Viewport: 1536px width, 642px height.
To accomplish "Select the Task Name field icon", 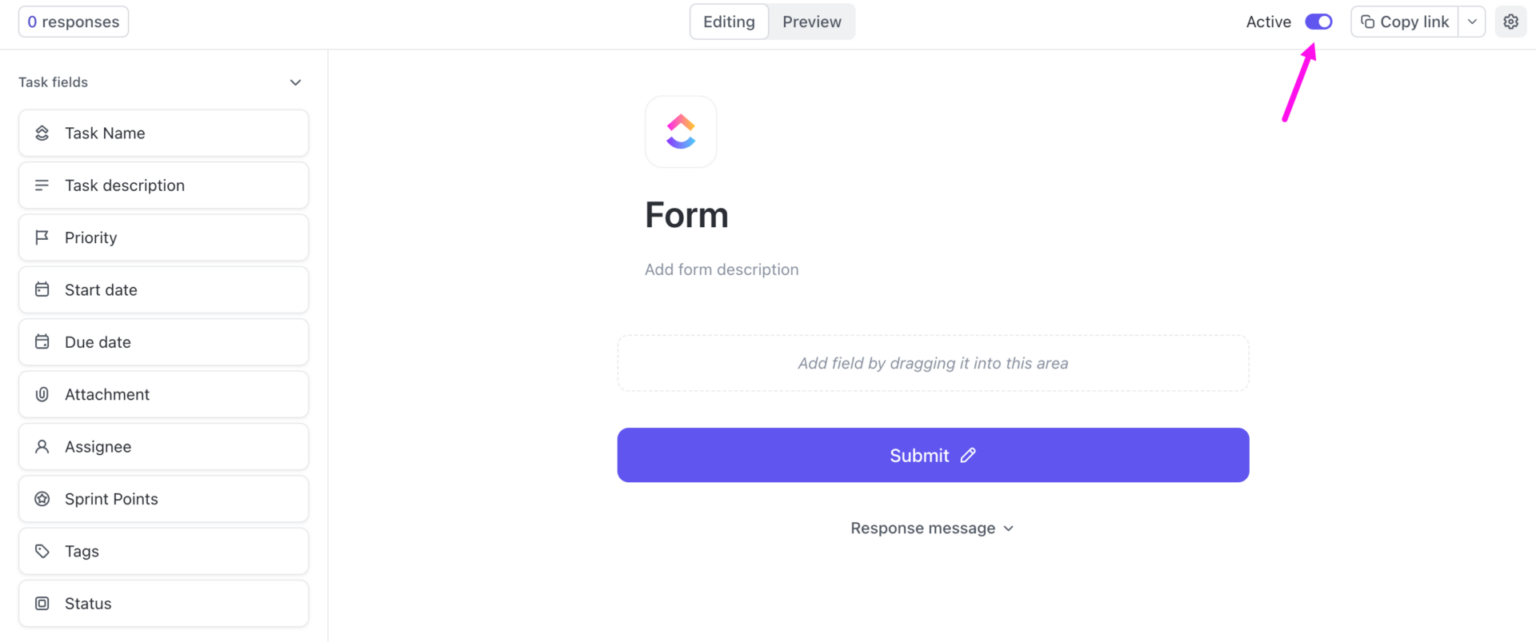I will coord(41,132).
